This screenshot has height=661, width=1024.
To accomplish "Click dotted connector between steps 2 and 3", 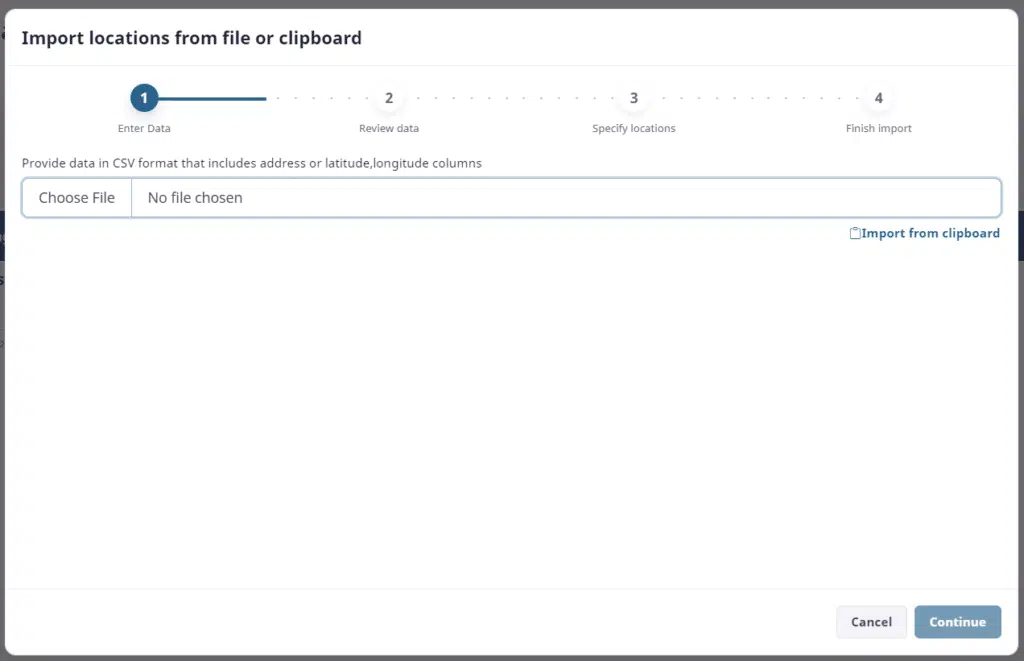I will coord(511,98).
